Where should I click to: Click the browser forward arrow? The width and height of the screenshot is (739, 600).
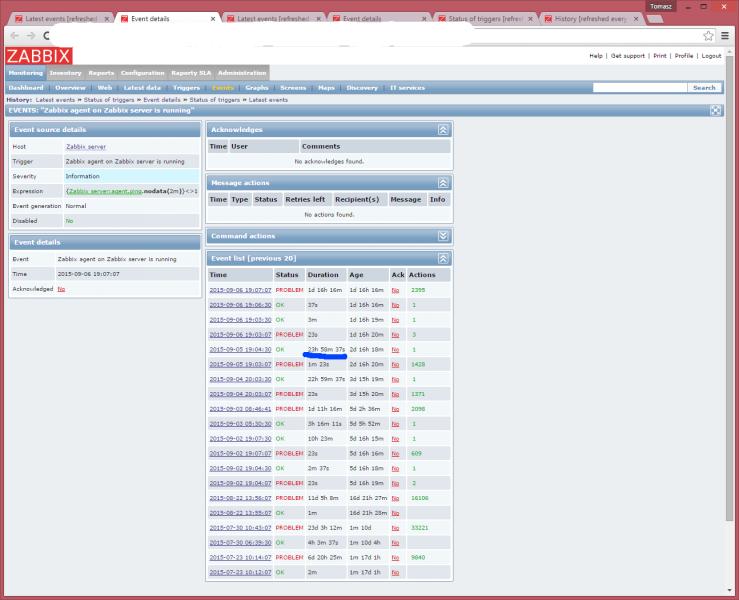point(31,36)
